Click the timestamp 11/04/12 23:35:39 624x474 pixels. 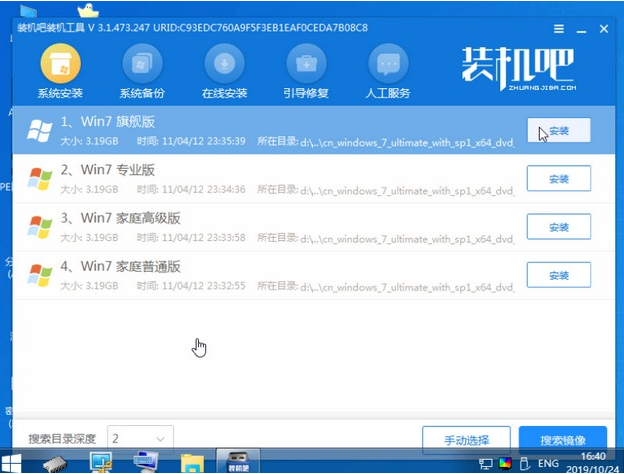tap(203, 141)
